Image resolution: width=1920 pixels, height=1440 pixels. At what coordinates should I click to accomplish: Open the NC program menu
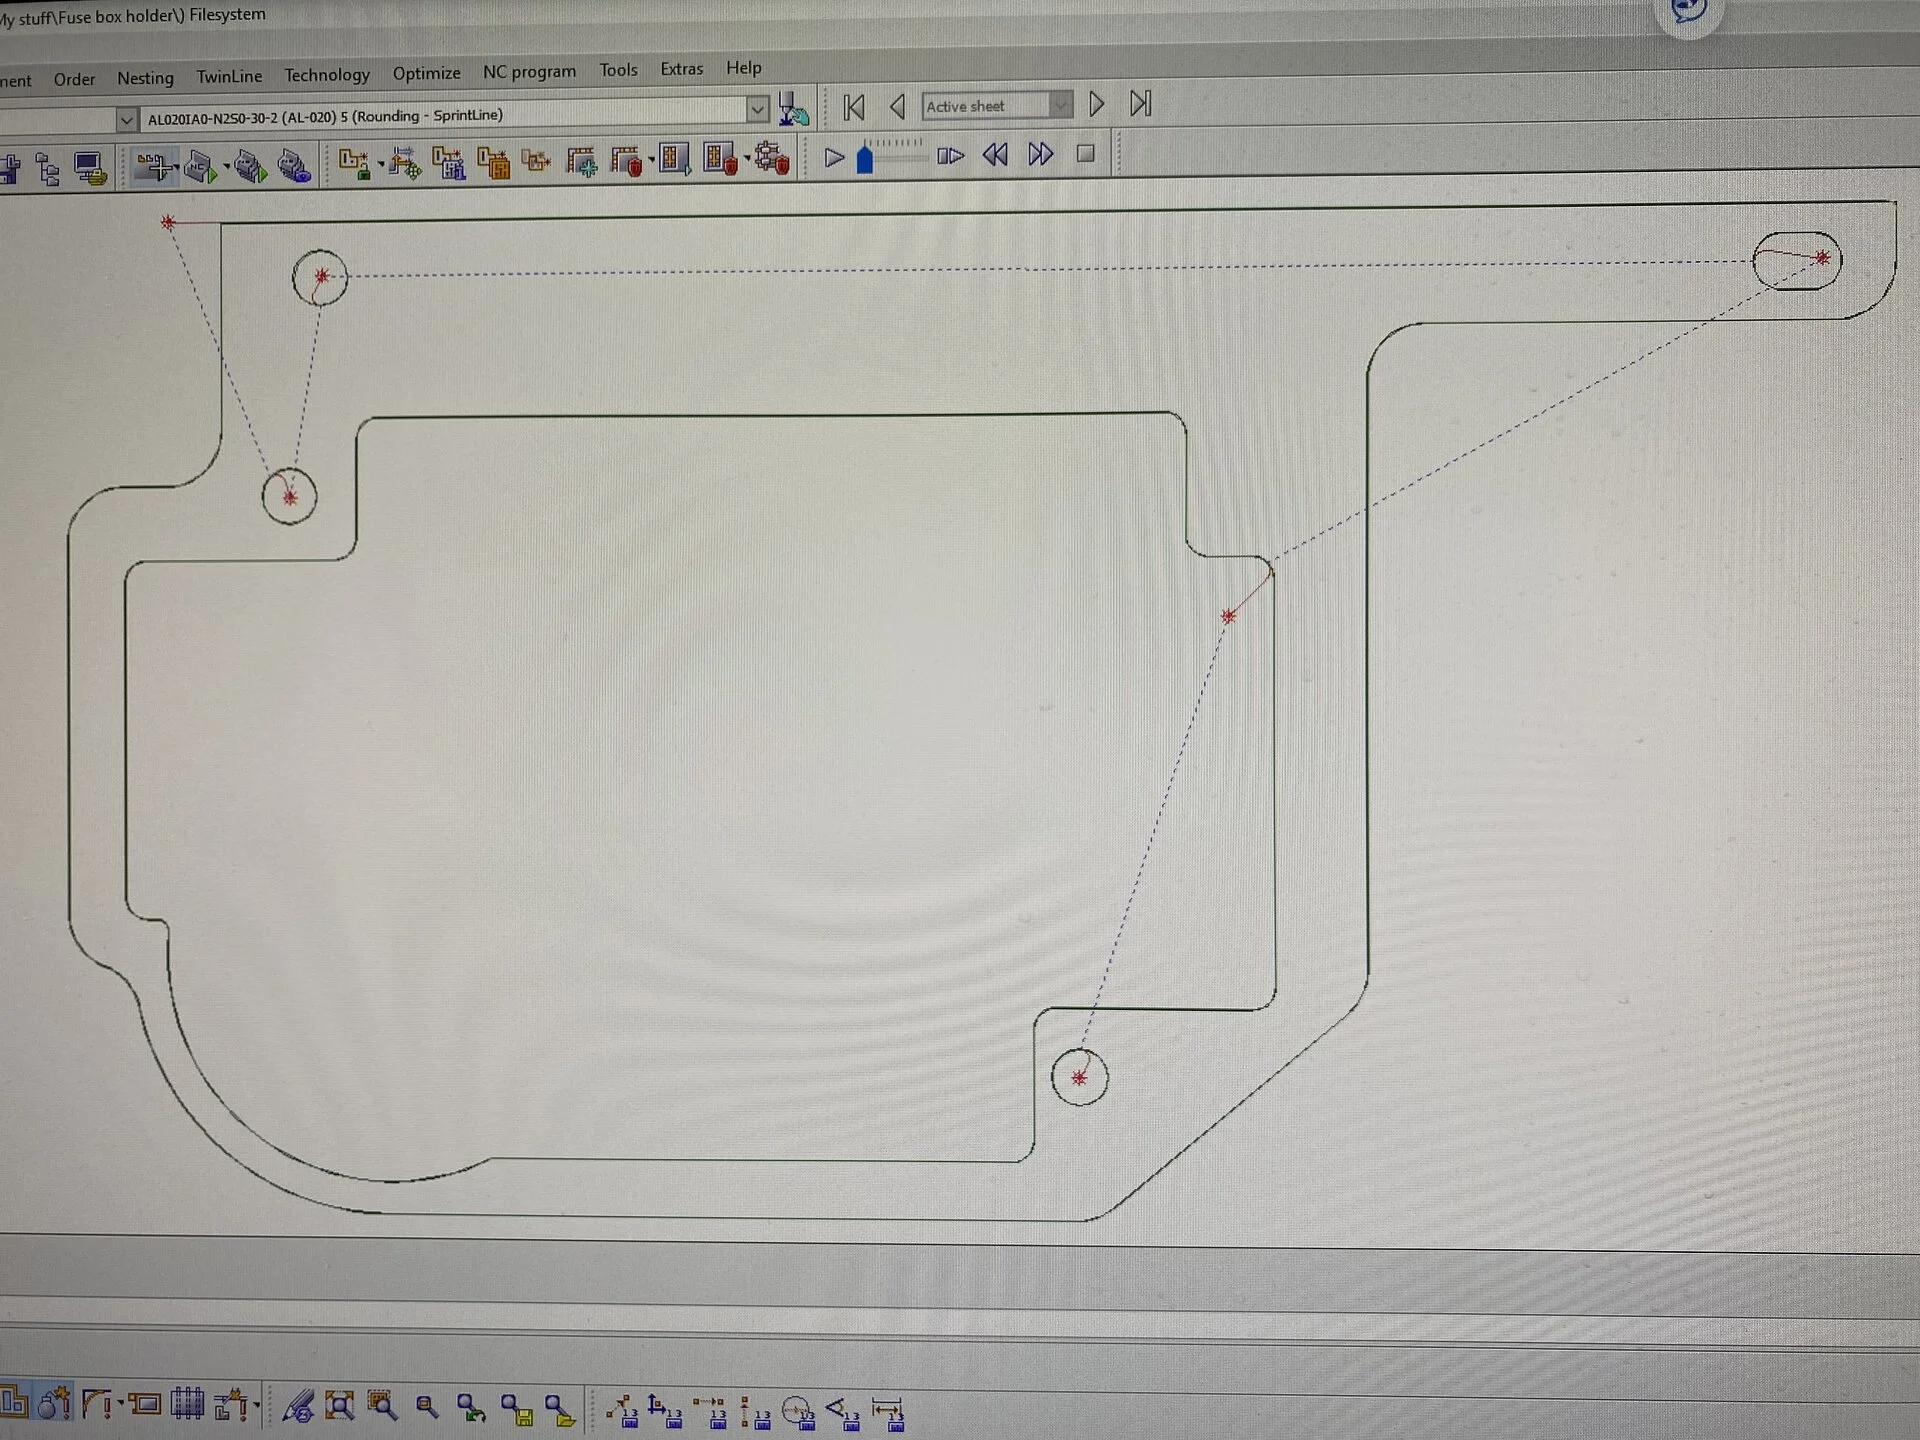click(x=529, y=72)
